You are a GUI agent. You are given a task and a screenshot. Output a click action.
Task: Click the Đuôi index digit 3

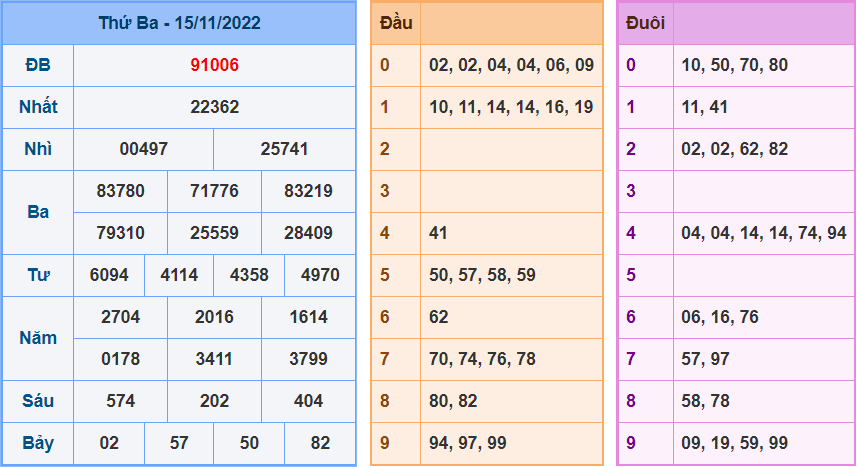[x=631, y=191]
